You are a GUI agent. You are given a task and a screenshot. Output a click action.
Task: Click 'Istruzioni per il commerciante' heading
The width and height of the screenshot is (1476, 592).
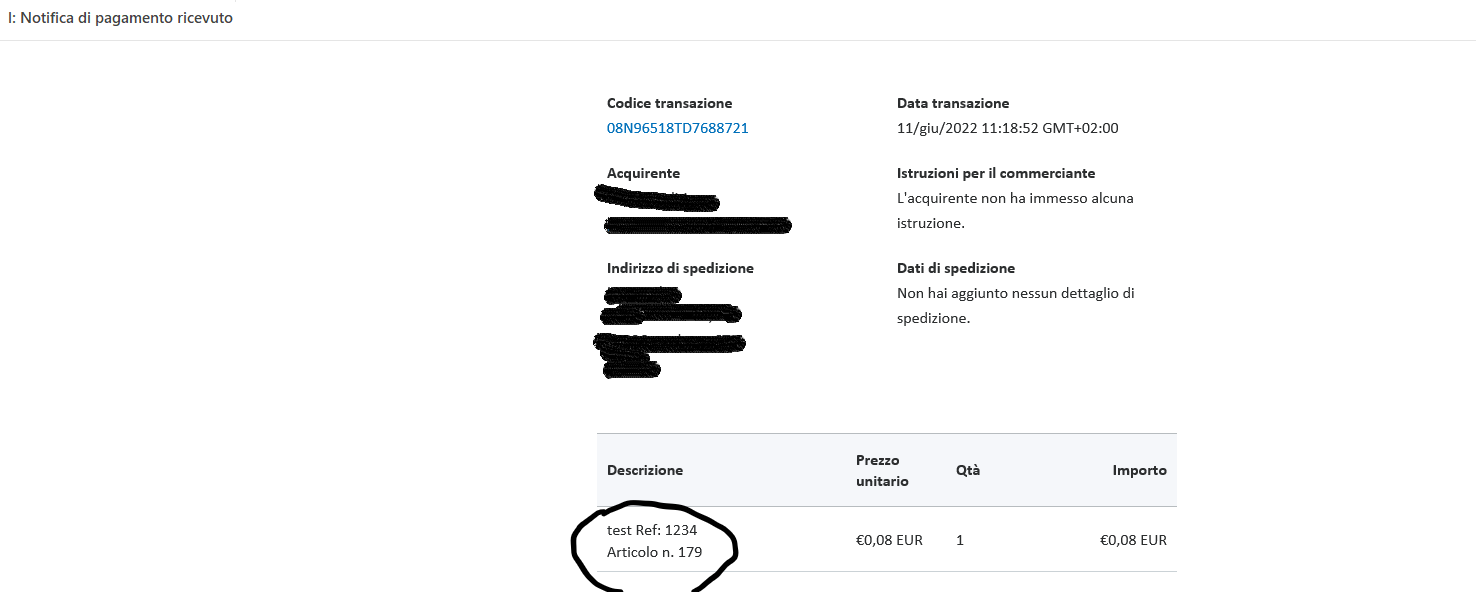click(996, 173)
